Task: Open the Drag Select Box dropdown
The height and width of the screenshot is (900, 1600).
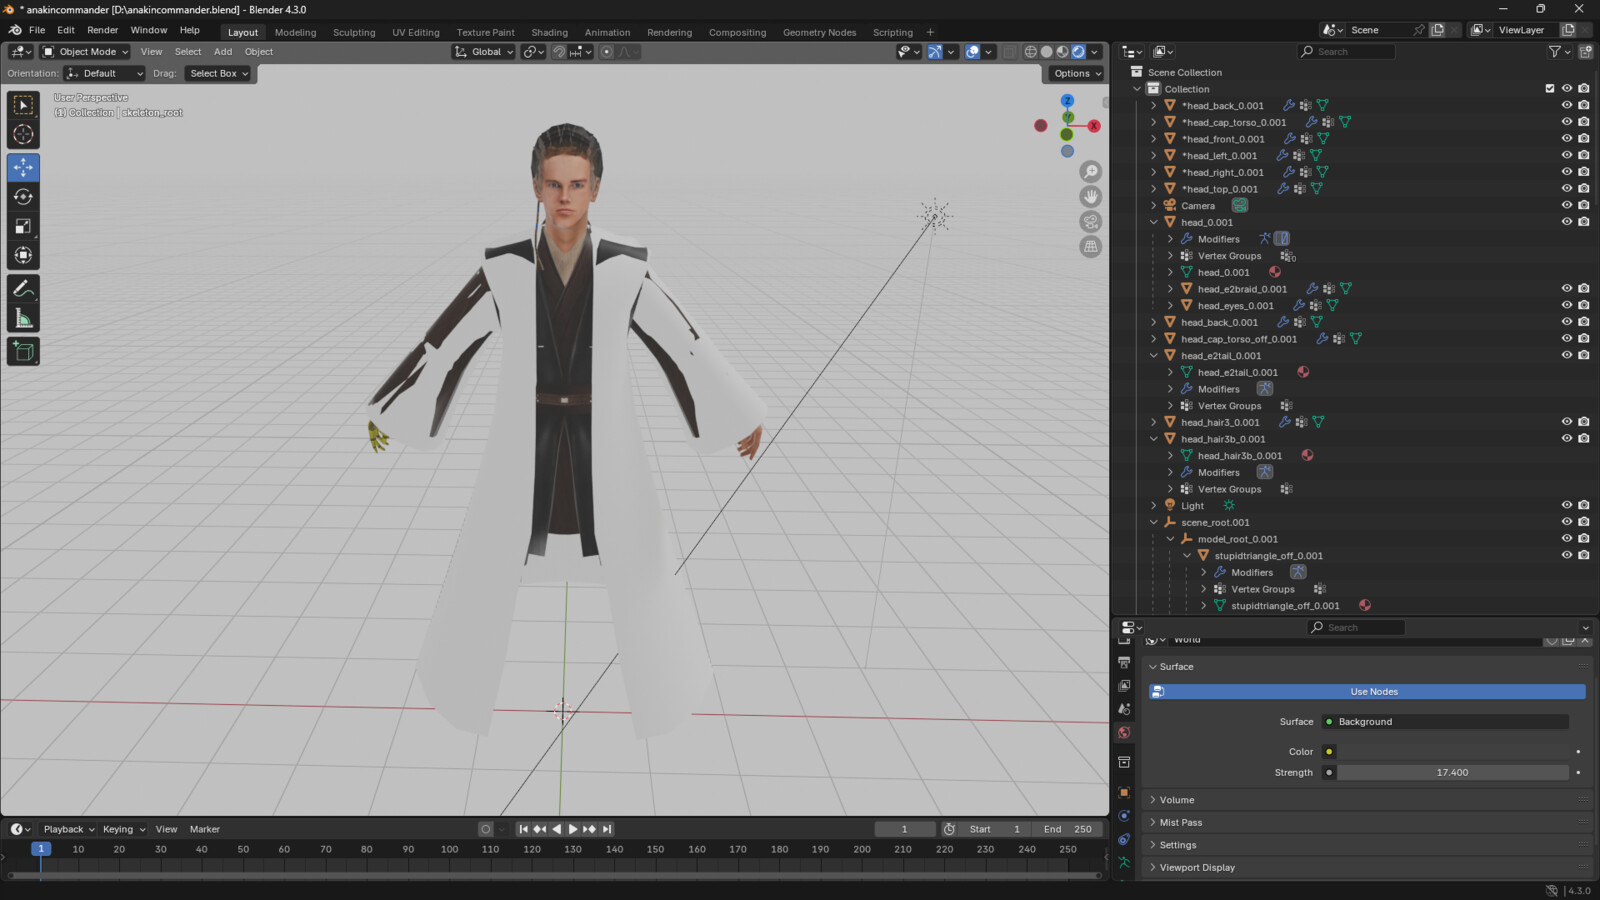Action: [x=217, y=74]
